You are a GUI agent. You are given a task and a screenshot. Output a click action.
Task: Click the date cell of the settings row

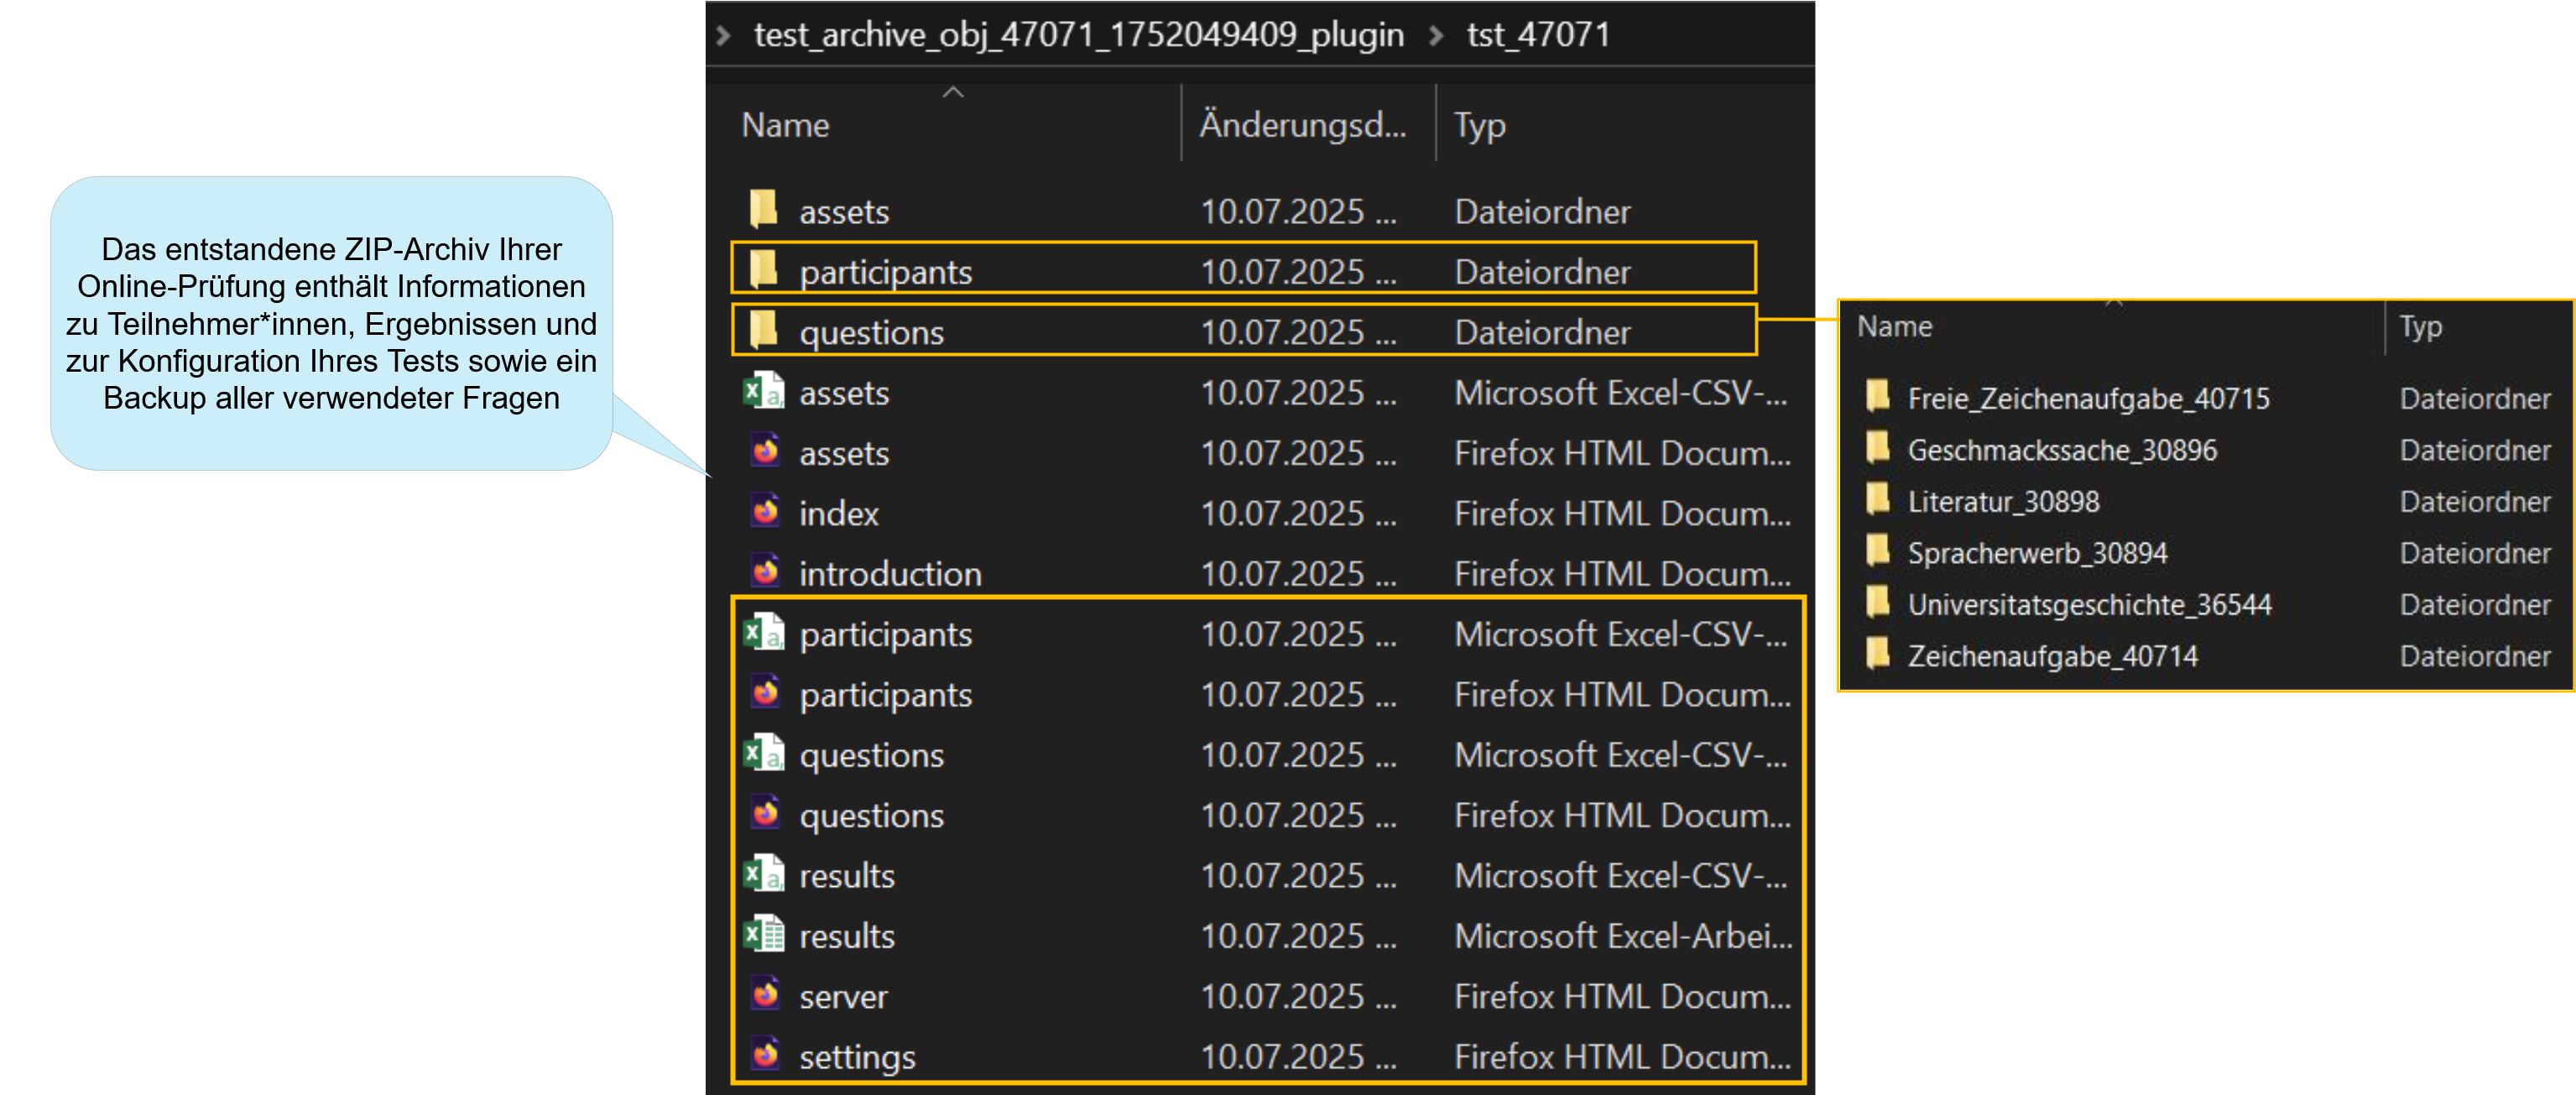1297,1057
